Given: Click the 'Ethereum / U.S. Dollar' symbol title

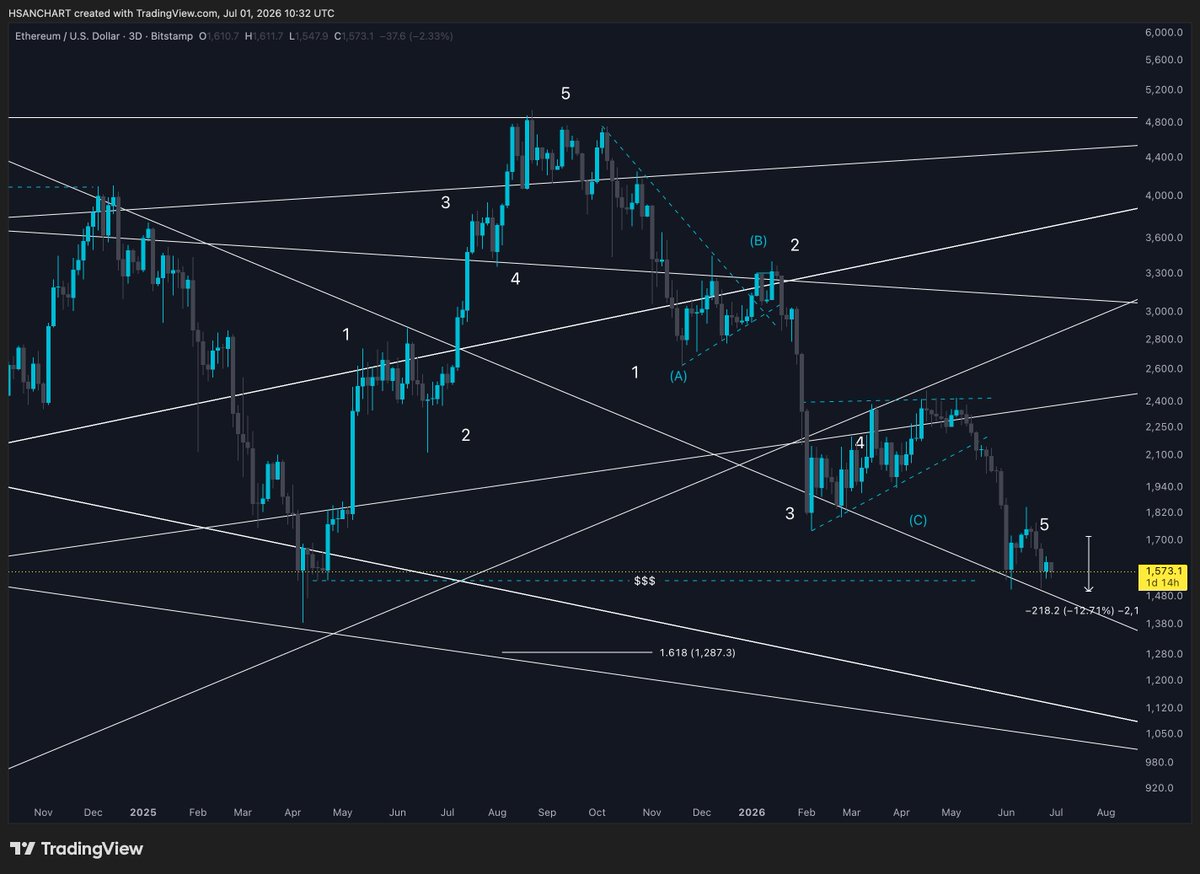Looking at the screenshot, I should (65, 36).
